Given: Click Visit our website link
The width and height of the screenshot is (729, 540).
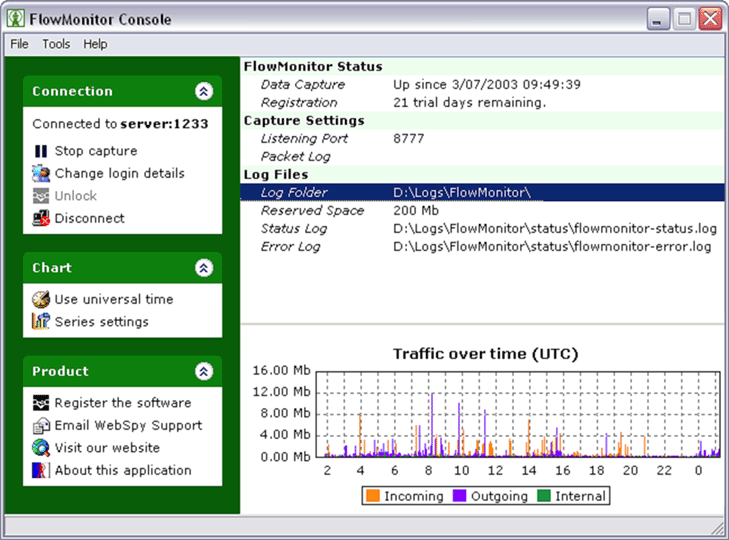Looking at the screenshot, I should point(107,447).
